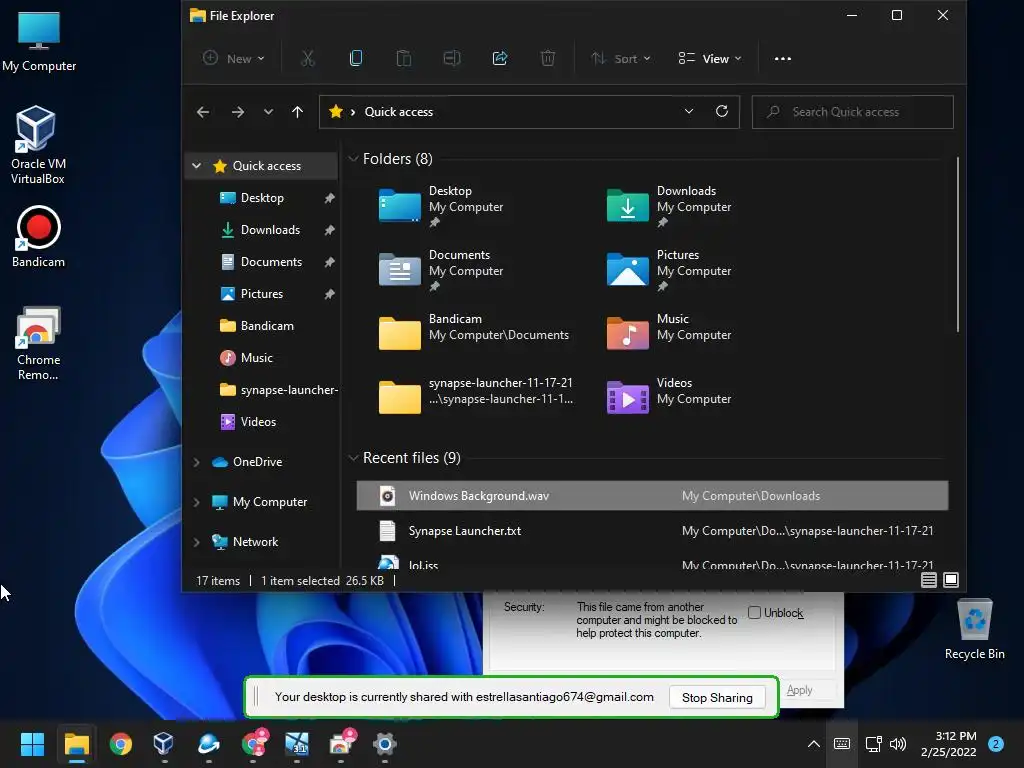Viewport: 1024px width, 768px height.
Task: Open the New dropdown menu
Action: 233,59
